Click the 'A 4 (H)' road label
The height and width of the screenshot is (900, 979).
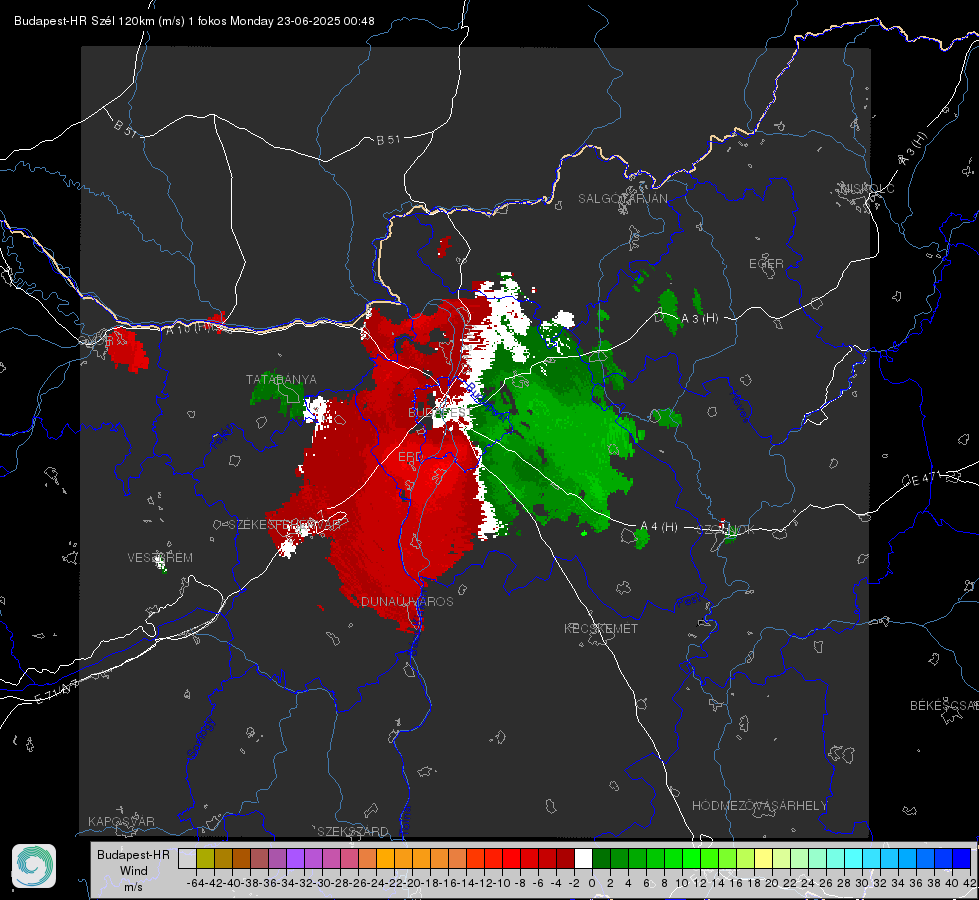coord(659,527)
